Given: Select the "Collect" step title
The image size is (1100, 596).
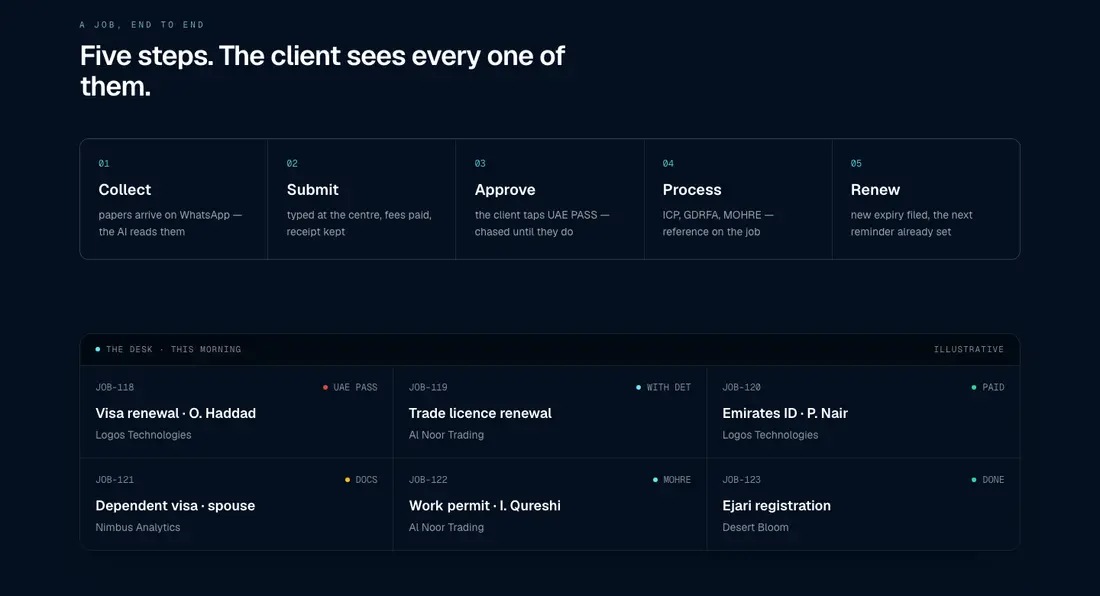Looking at the screenshot, I should pos(125,189).
